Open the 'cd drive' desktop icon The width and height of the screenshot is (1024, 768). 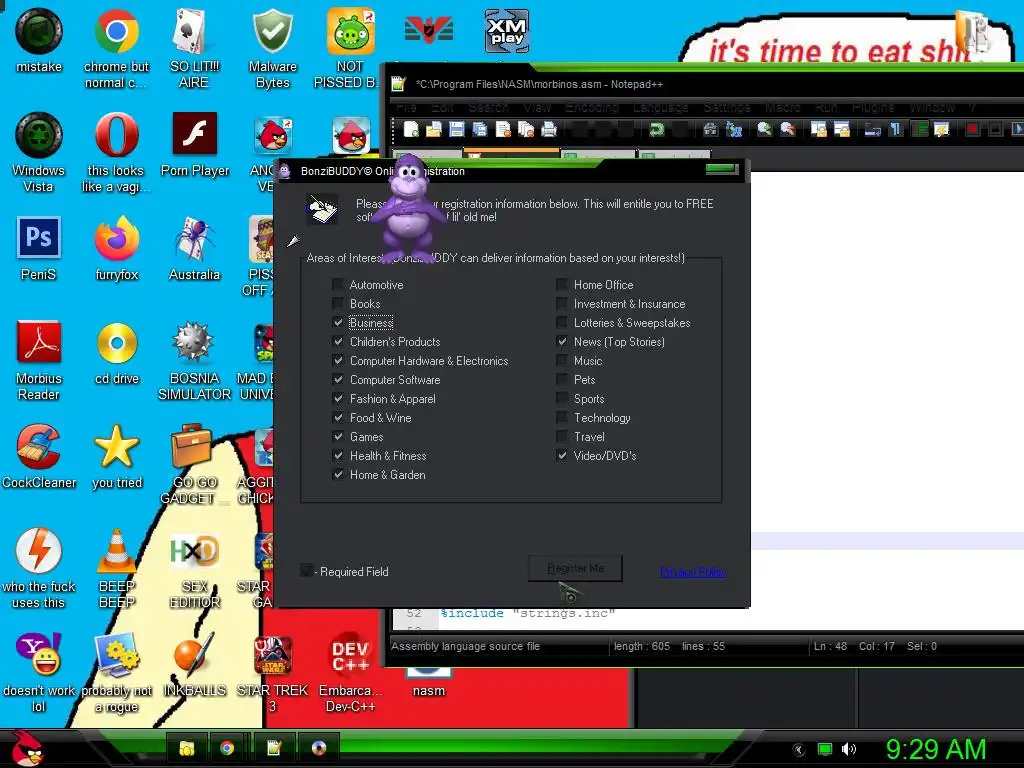tap(117, 353)
